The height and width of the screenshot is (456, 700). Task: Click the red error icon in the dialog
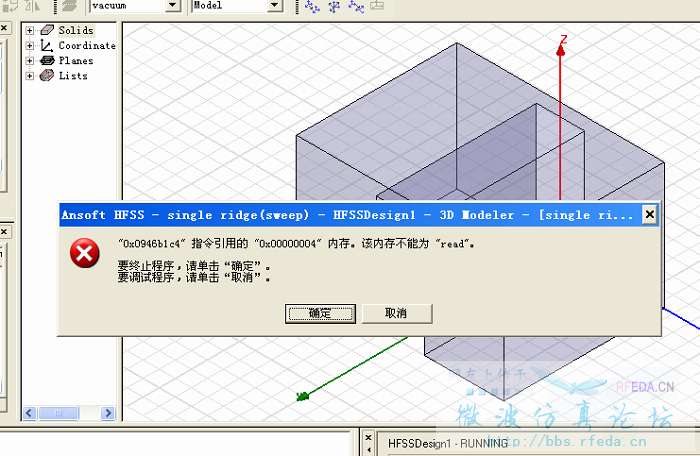pos(84,253)
